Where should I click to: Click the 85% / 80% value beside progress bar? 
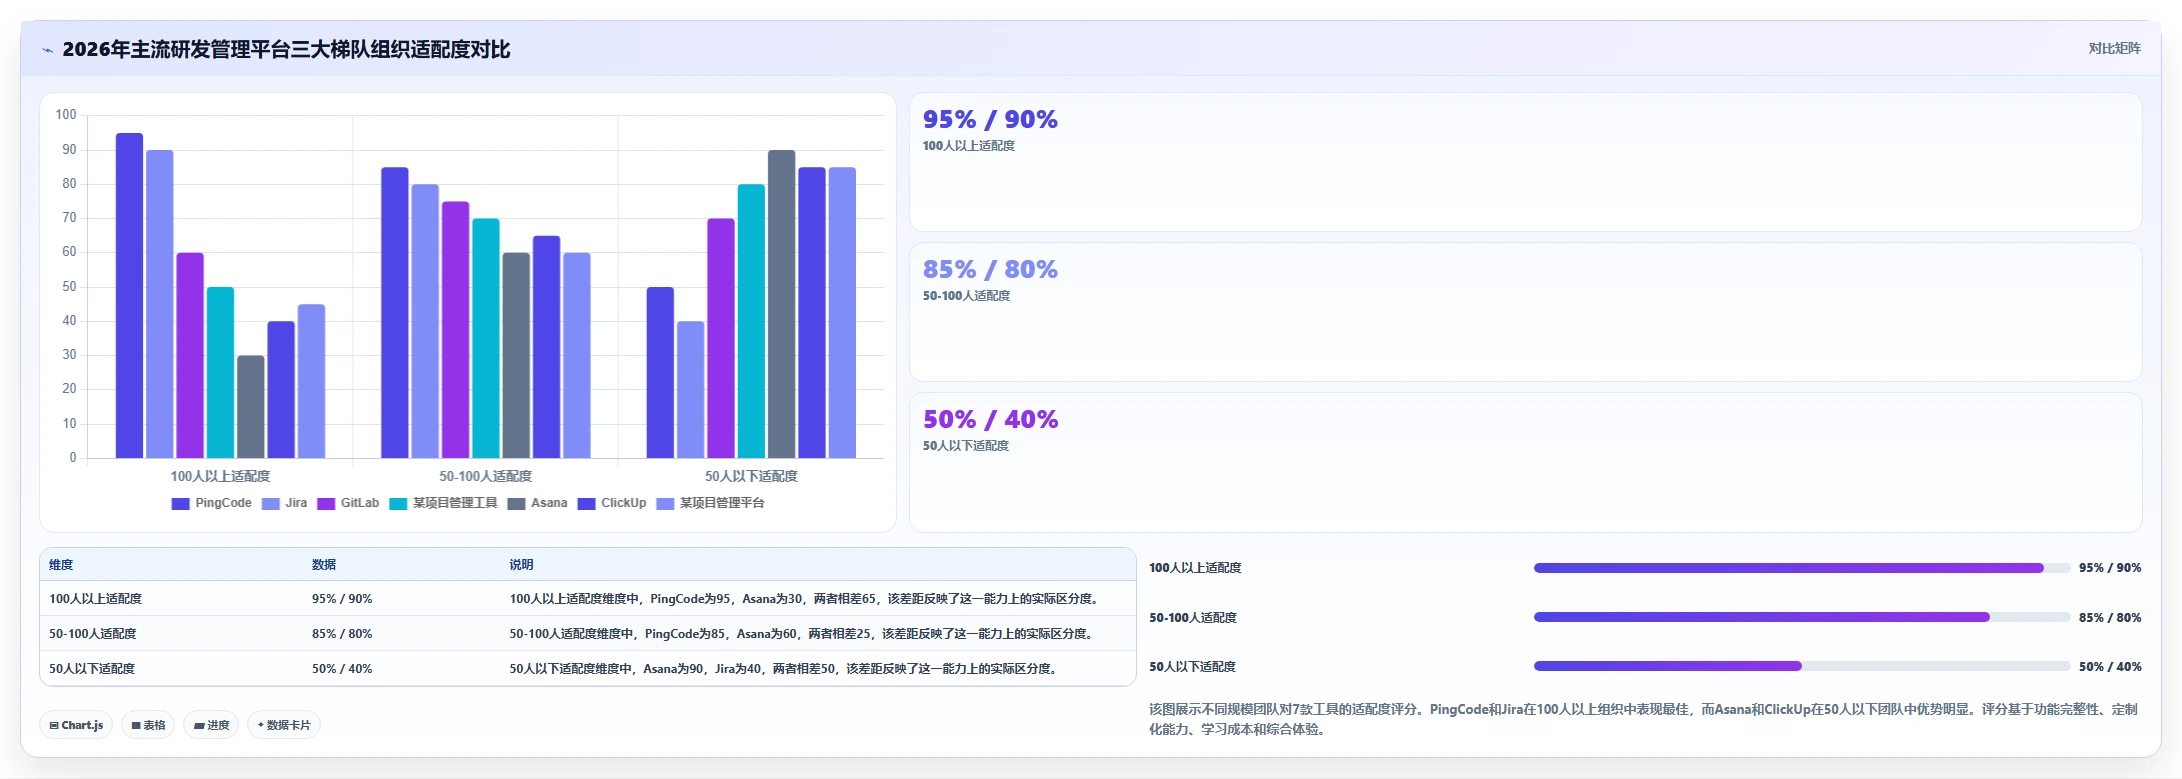[x=2110, y=618]
